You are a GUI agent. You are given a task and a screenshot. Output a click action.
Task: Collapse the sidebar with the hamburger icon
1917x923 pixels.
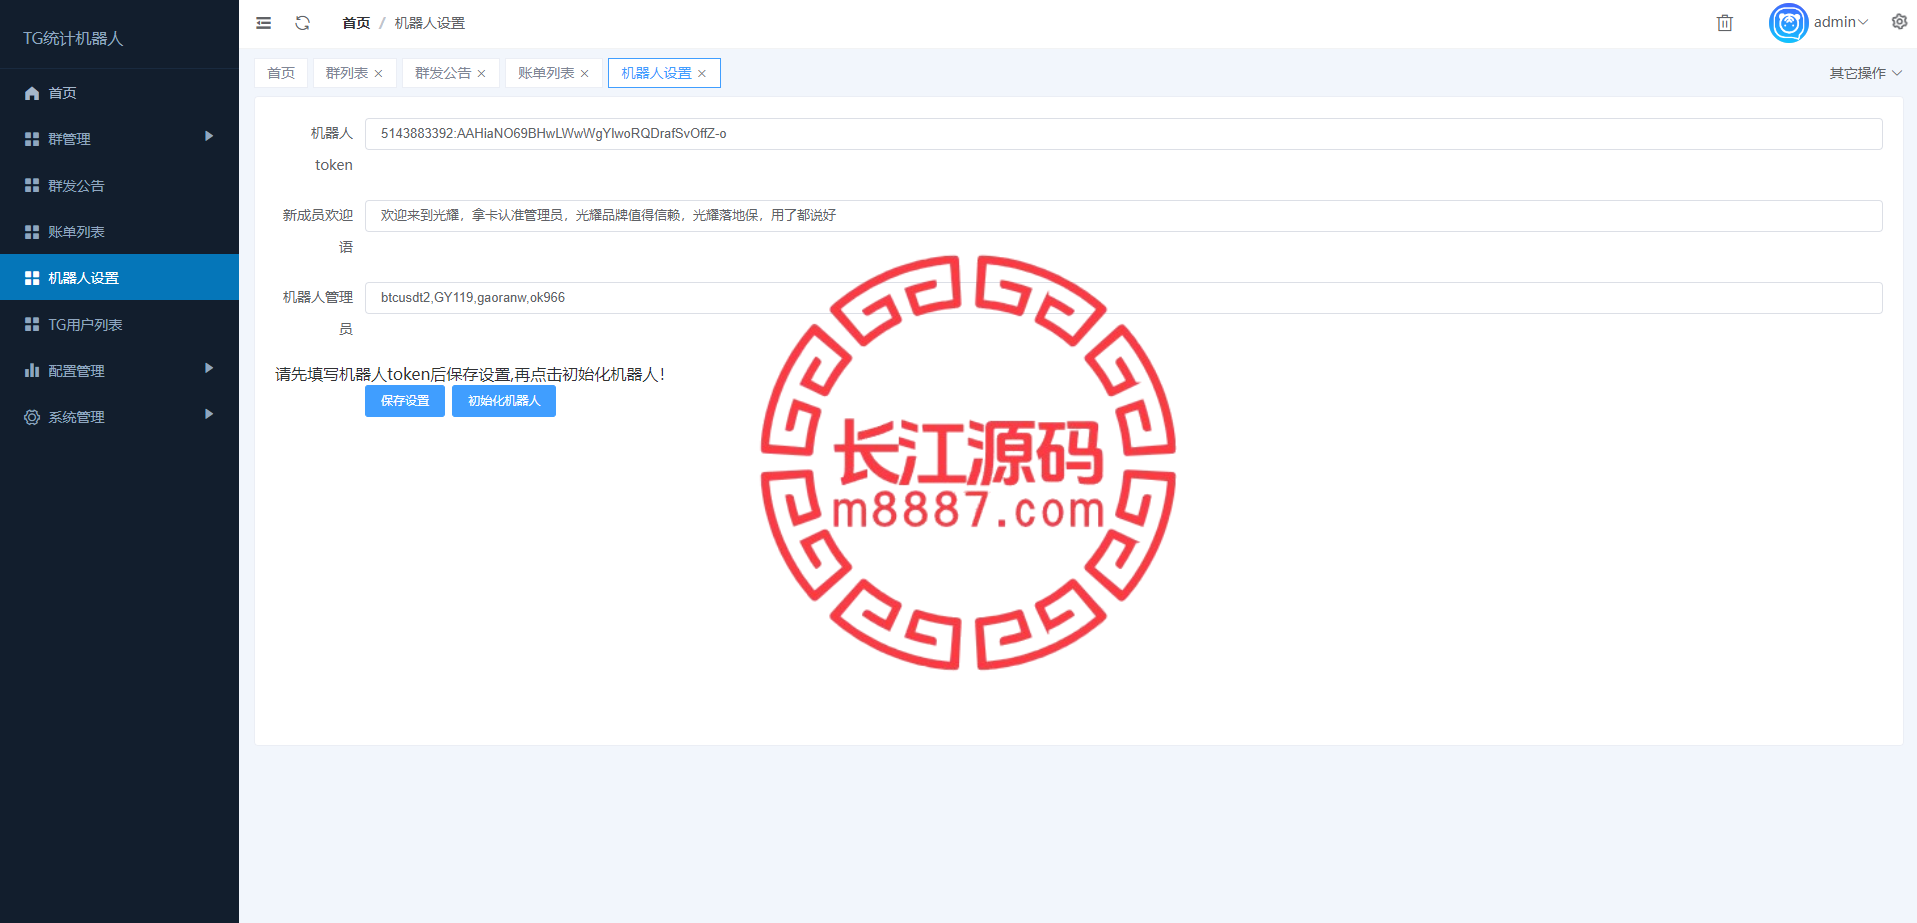(x=264, y=23)
